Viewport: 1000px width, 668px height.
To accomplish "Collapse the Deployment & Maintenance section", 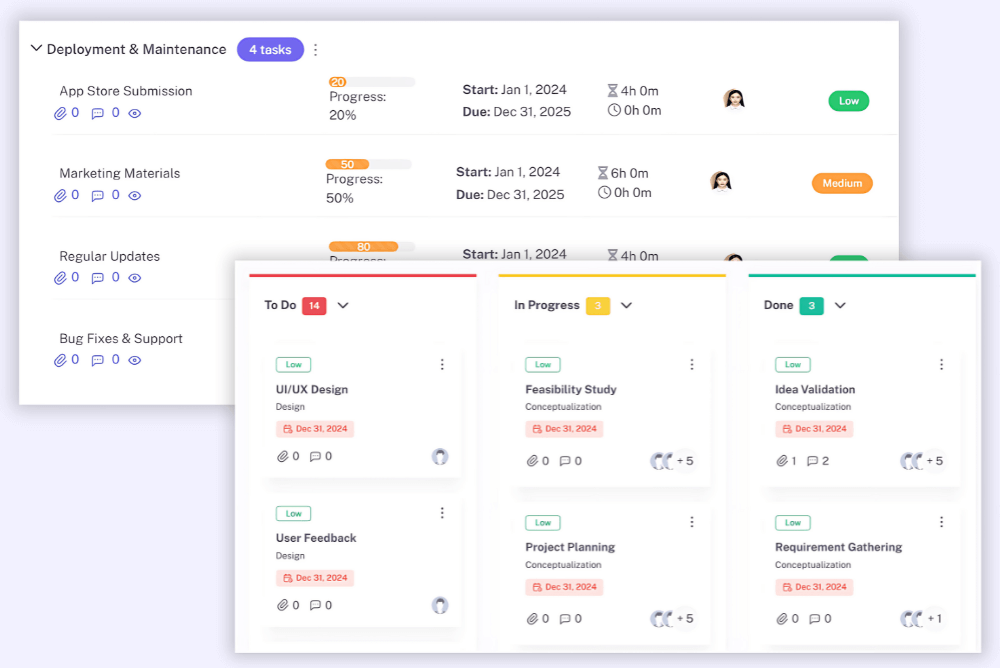I will (36, 49).
